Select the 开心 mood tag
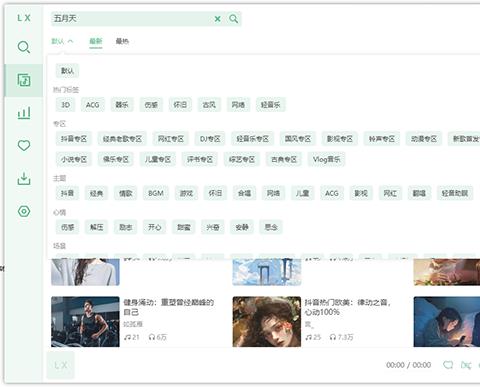 [155, 227]
